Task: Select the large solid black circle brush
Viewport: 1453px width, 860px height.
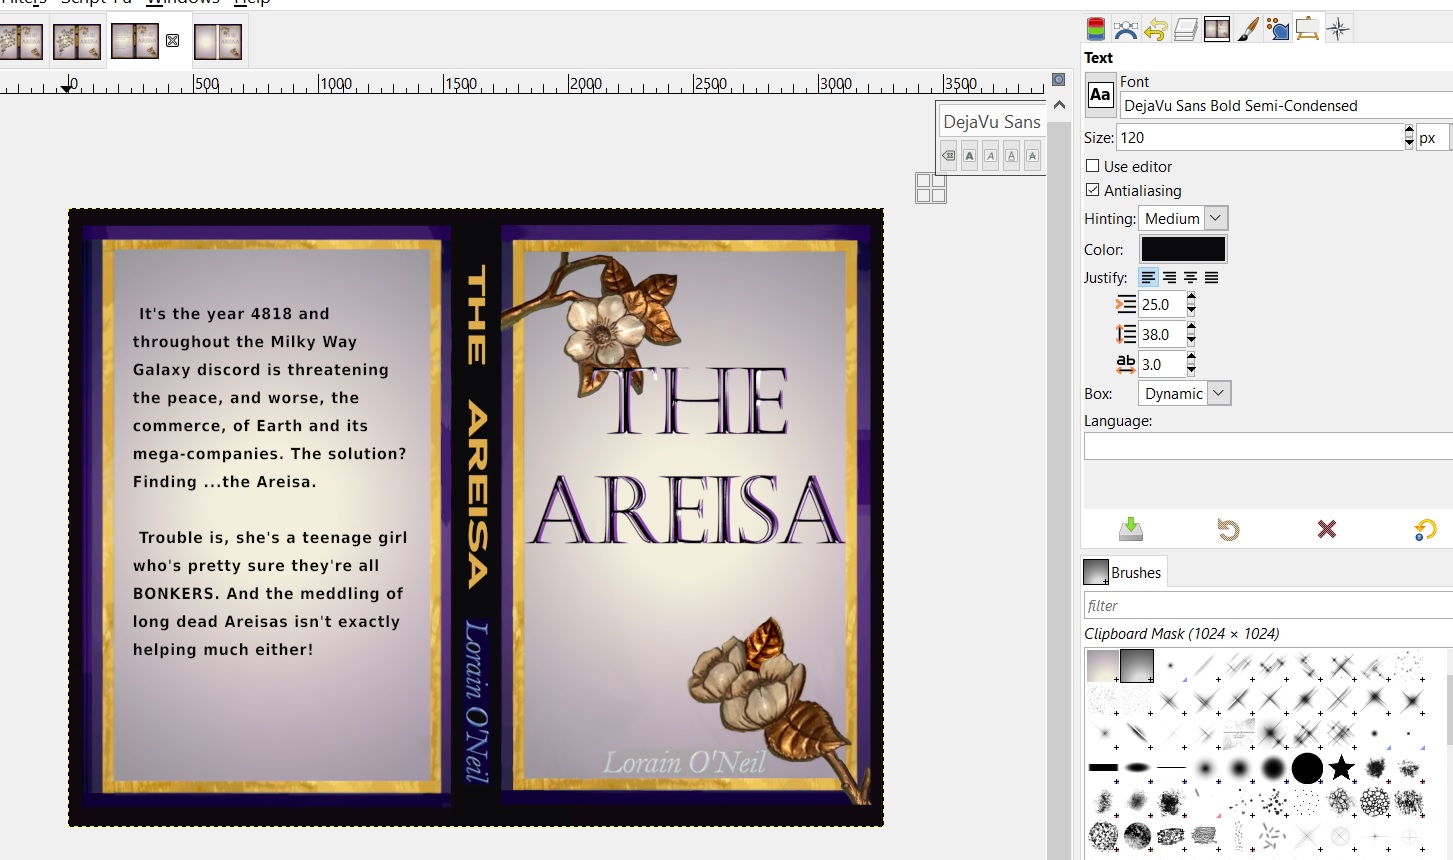Action: tap(1307, 768)
